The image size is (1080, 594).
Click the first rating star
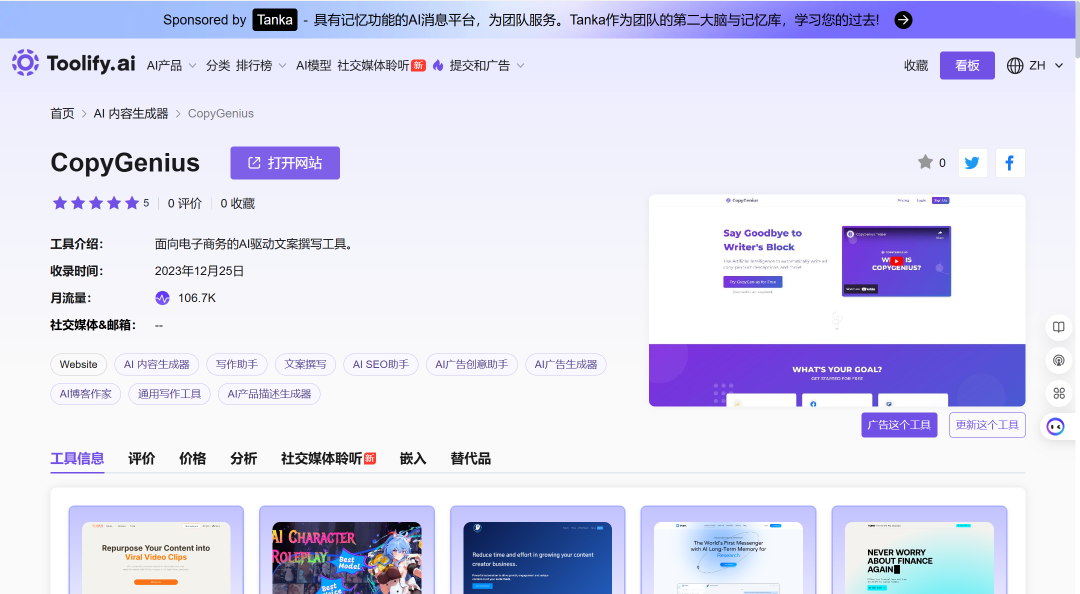pyautogui.click(x=60, y=203)
